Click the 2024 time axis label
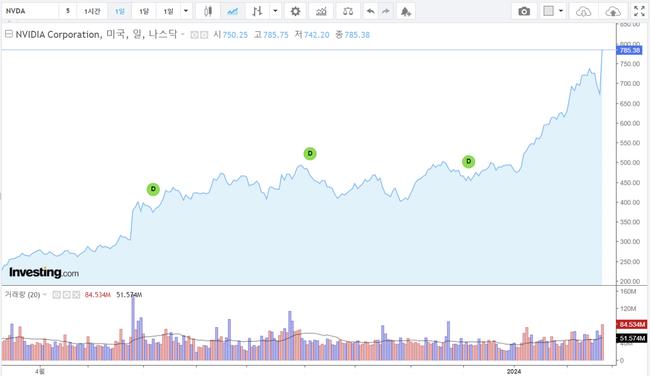650x376 pixels. coord(514,371)
